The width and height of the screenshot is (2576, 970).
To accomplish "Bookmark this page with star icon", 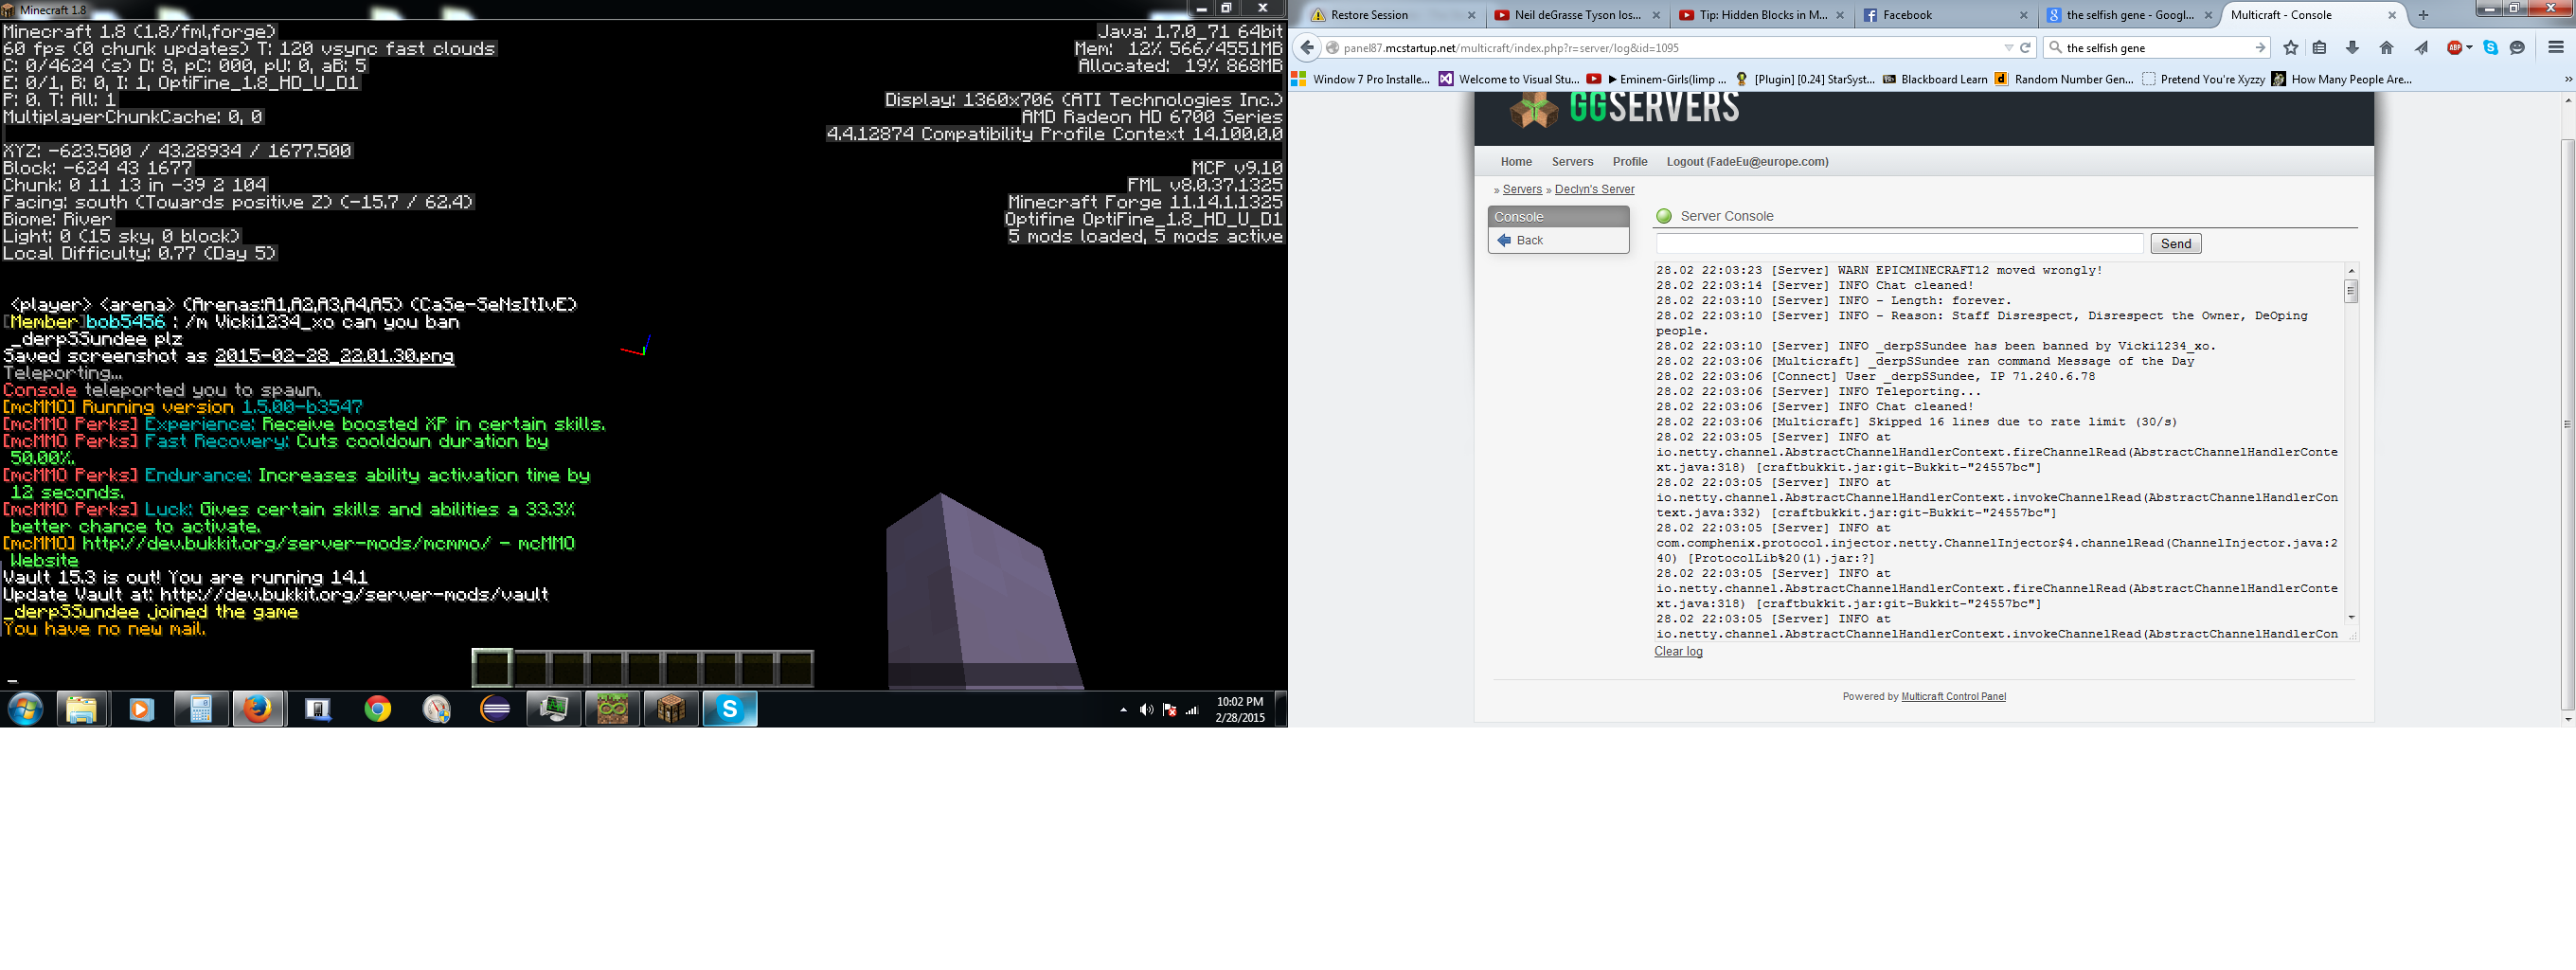I will 2290,48.
